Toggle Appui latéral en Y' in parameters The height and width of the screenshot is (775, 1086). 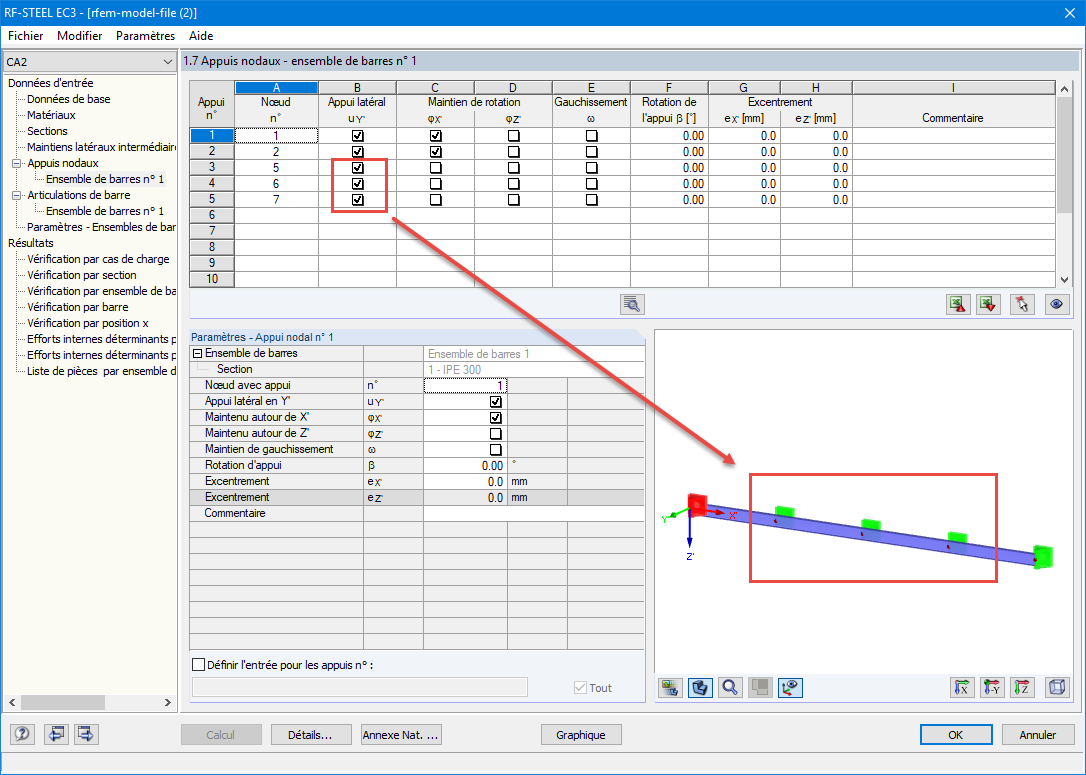pyautogui.click(x=495, y=402)
